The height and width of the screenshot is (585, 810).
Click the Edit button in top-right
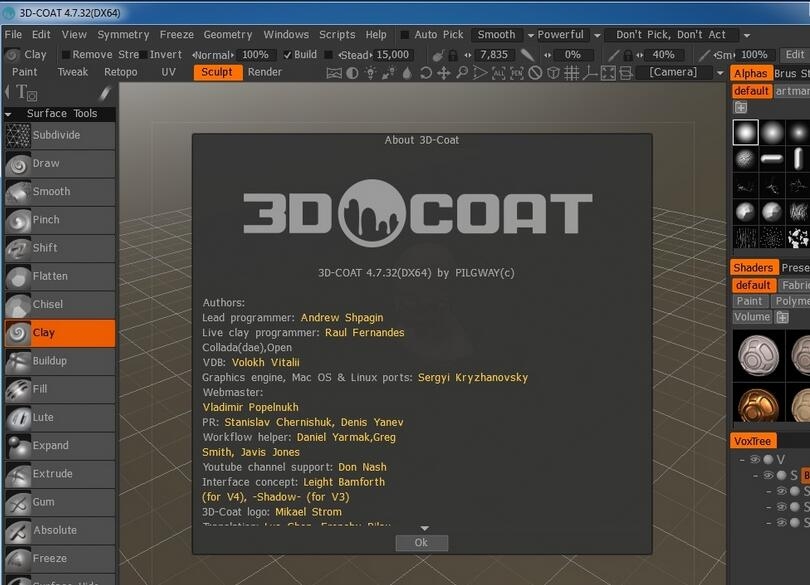coord(794,55)
